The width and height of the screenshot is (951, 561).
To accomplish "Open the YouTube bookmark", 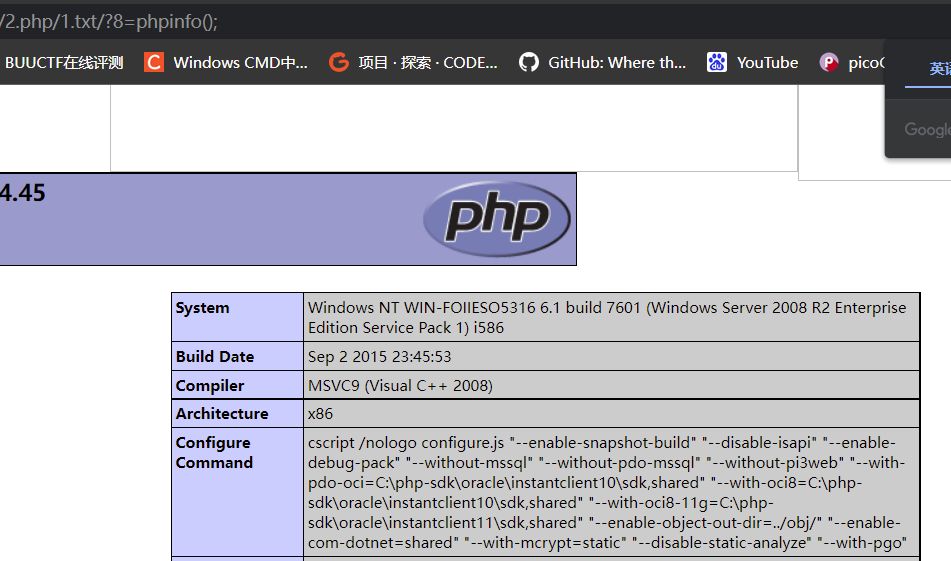I will coord(767,63).
